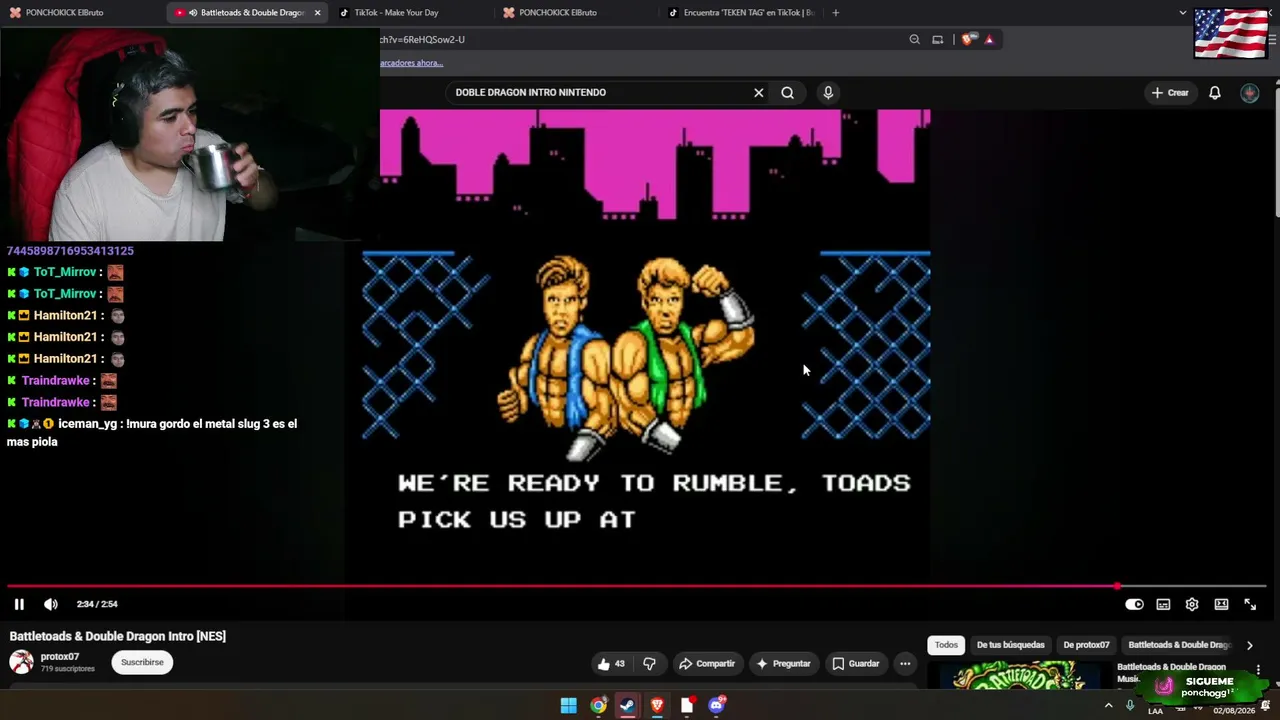Open the three-dot more actions menu beside Guardar
The width and height of the screenshot is (1280, 720).
tap(905, 663)
